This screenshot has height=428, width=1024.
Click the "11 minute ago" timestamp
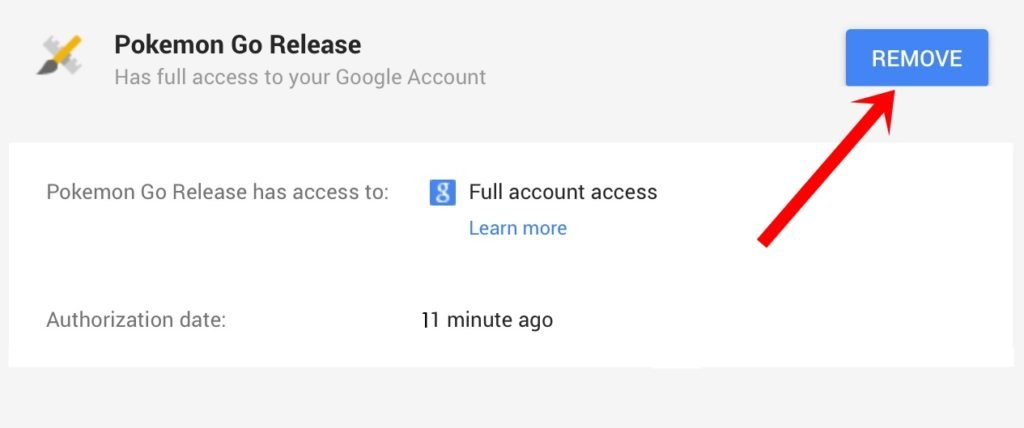click(x=487, y=320)
